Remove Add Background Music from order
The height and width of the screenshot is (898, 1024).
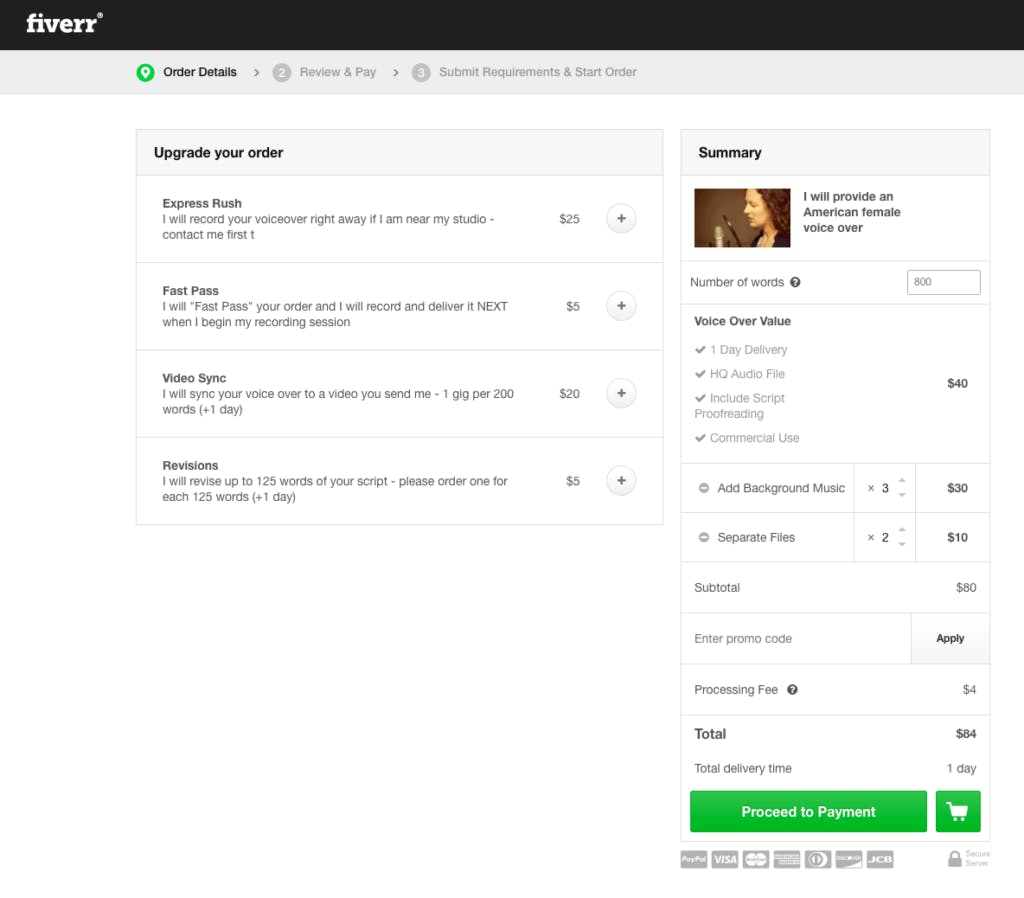[x=706, y=488]
